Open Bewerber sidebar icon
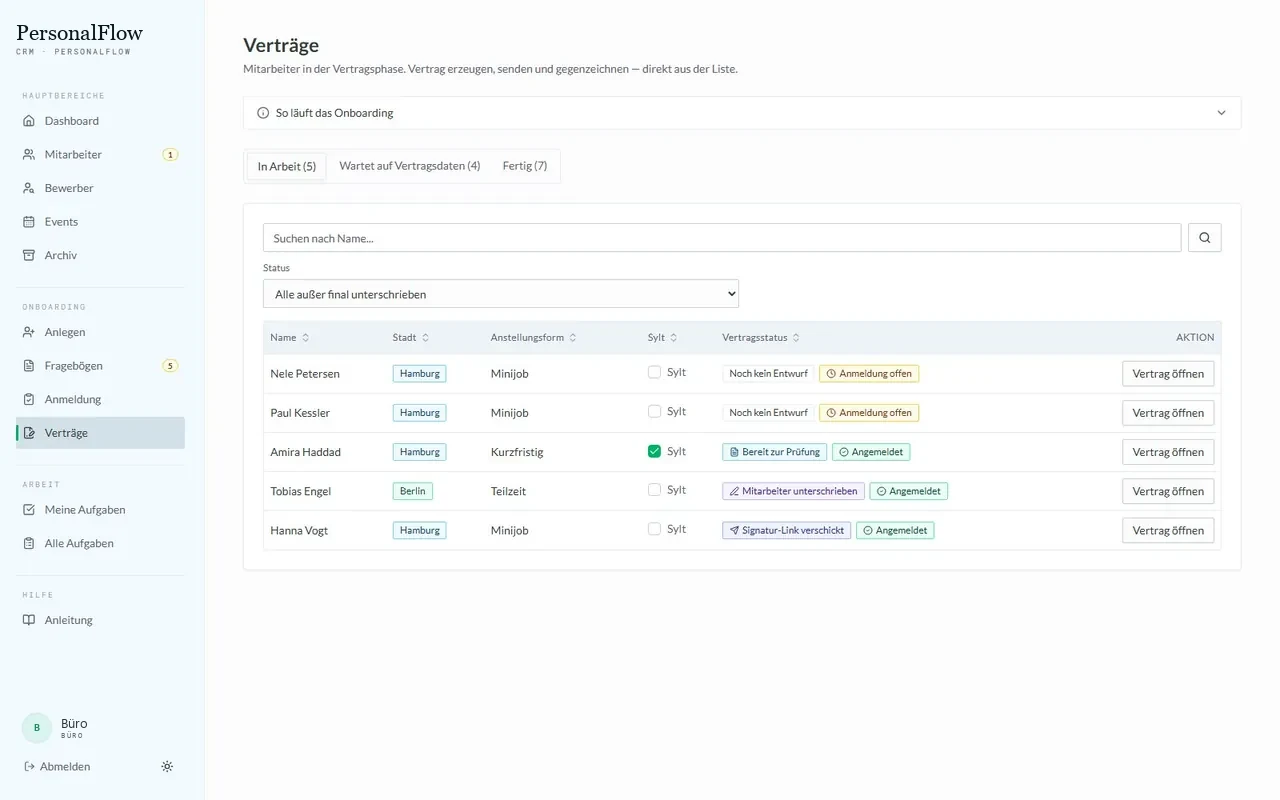The height and width of the screenshot is (800, 1280). pyautogui.click(x=29, y=188)
